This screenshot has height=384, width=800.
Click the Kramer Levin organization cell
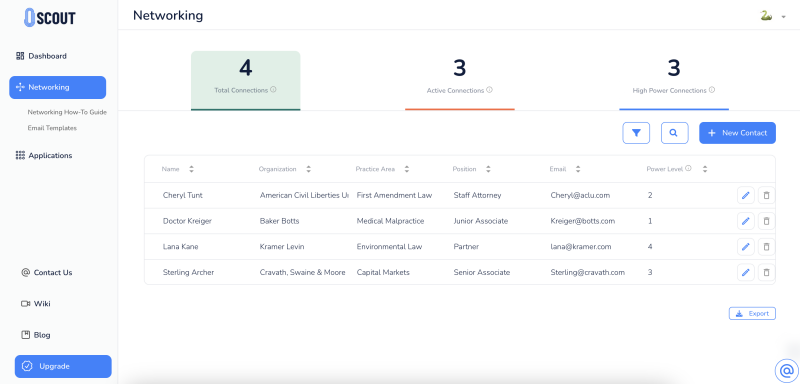click(282, 247)
